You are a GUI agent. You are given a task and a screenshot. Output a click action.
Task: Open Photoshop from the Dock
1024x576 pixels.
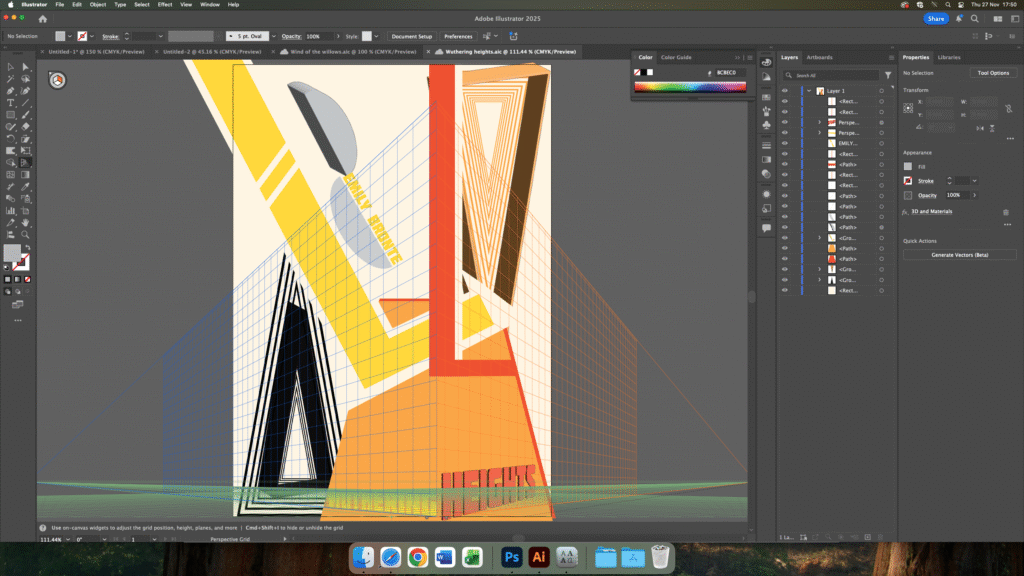[x=512, y=556]
